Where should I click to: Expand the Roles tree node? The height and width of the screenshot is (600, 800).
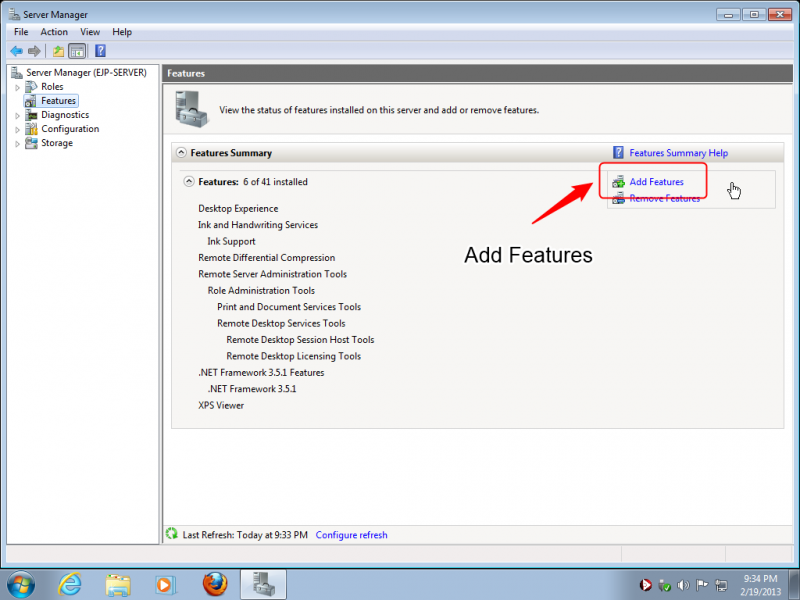(17, 87)
